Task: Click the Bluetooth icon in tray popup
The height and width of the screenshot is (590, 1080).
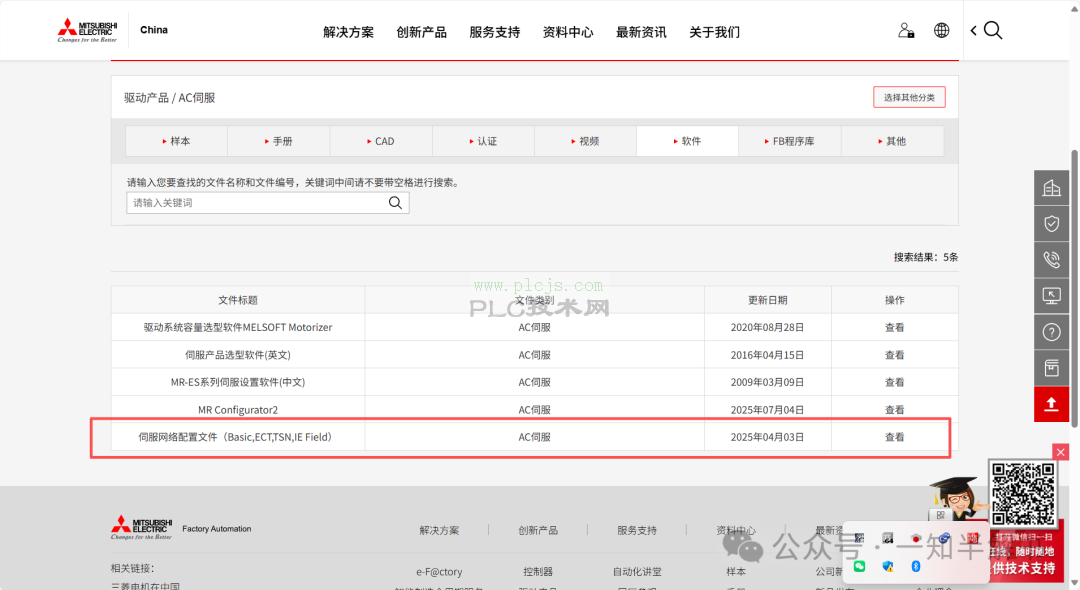Action: (916, 566)
